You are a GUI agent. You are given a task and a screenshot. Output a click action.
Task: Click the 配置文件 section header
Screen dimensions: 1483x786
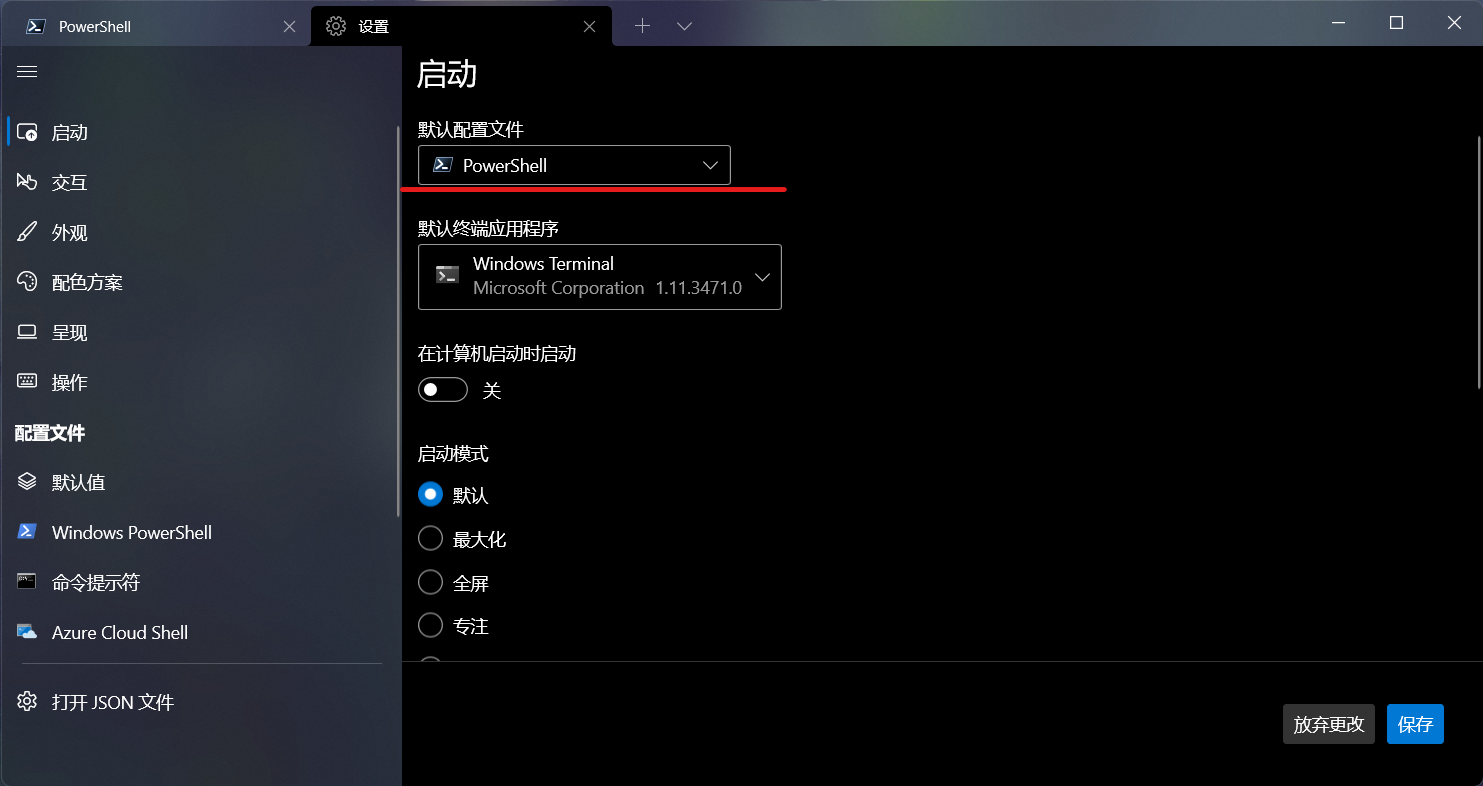coord(50,432)
